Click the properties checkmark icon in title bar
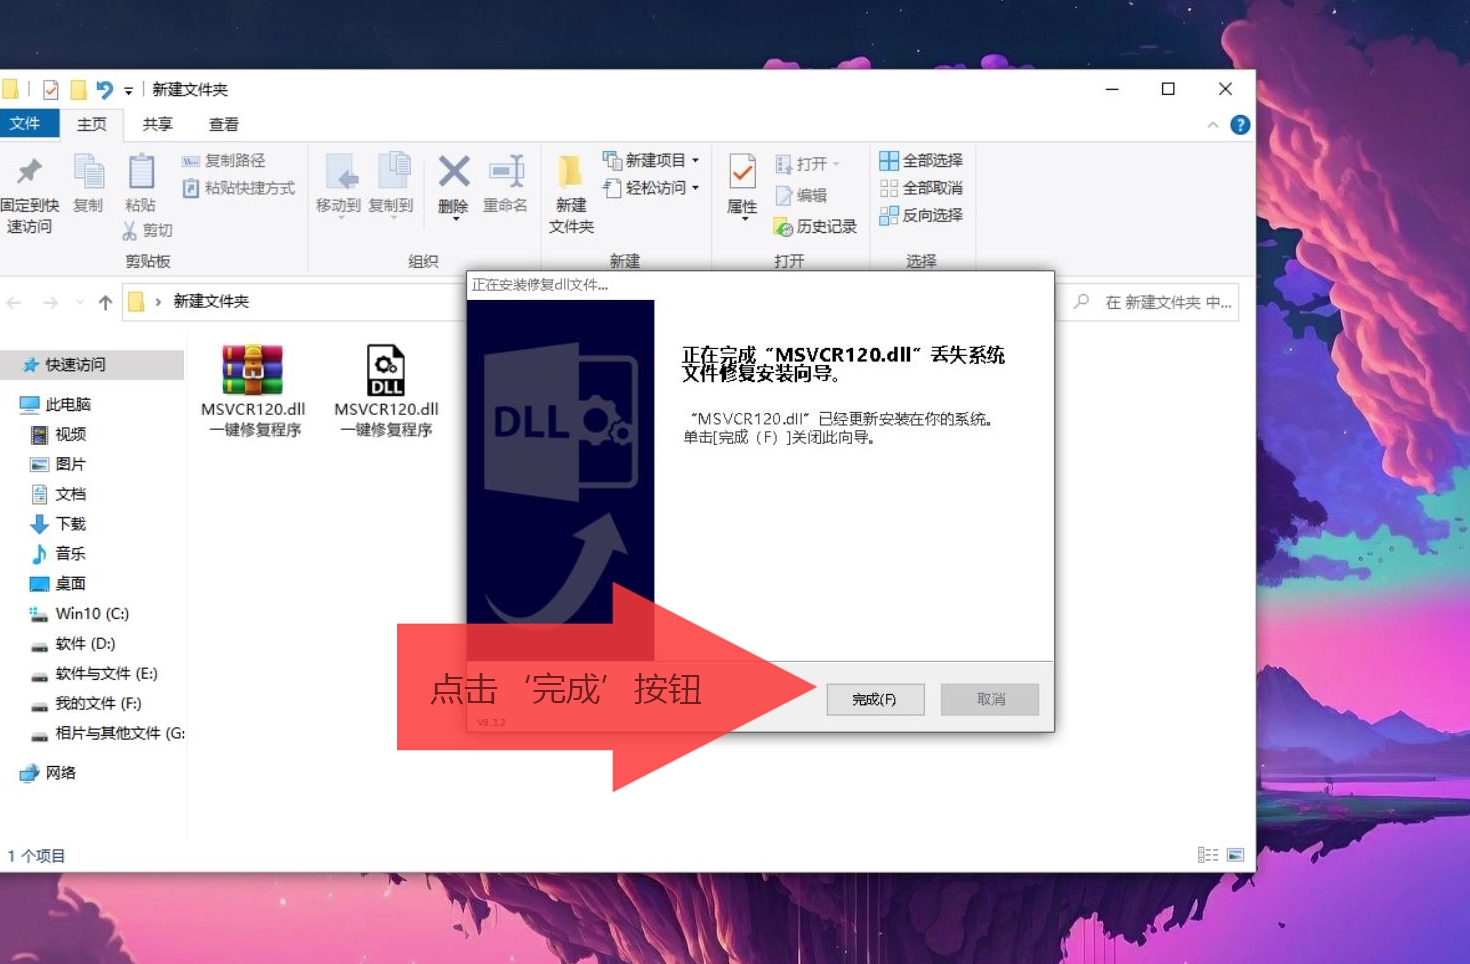The width and height of the screenshot is (1470, 964). pyautogui.click(x=50, y=90)
